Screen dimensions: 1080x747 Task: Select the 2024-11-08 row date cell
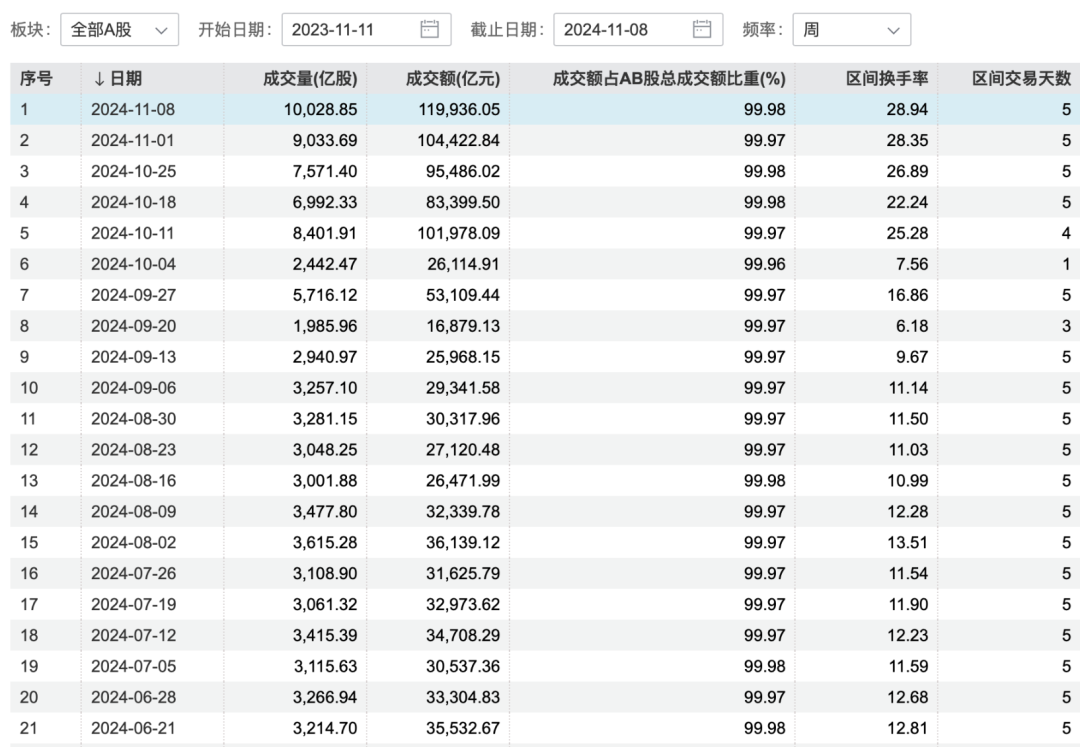click(133, 110)
